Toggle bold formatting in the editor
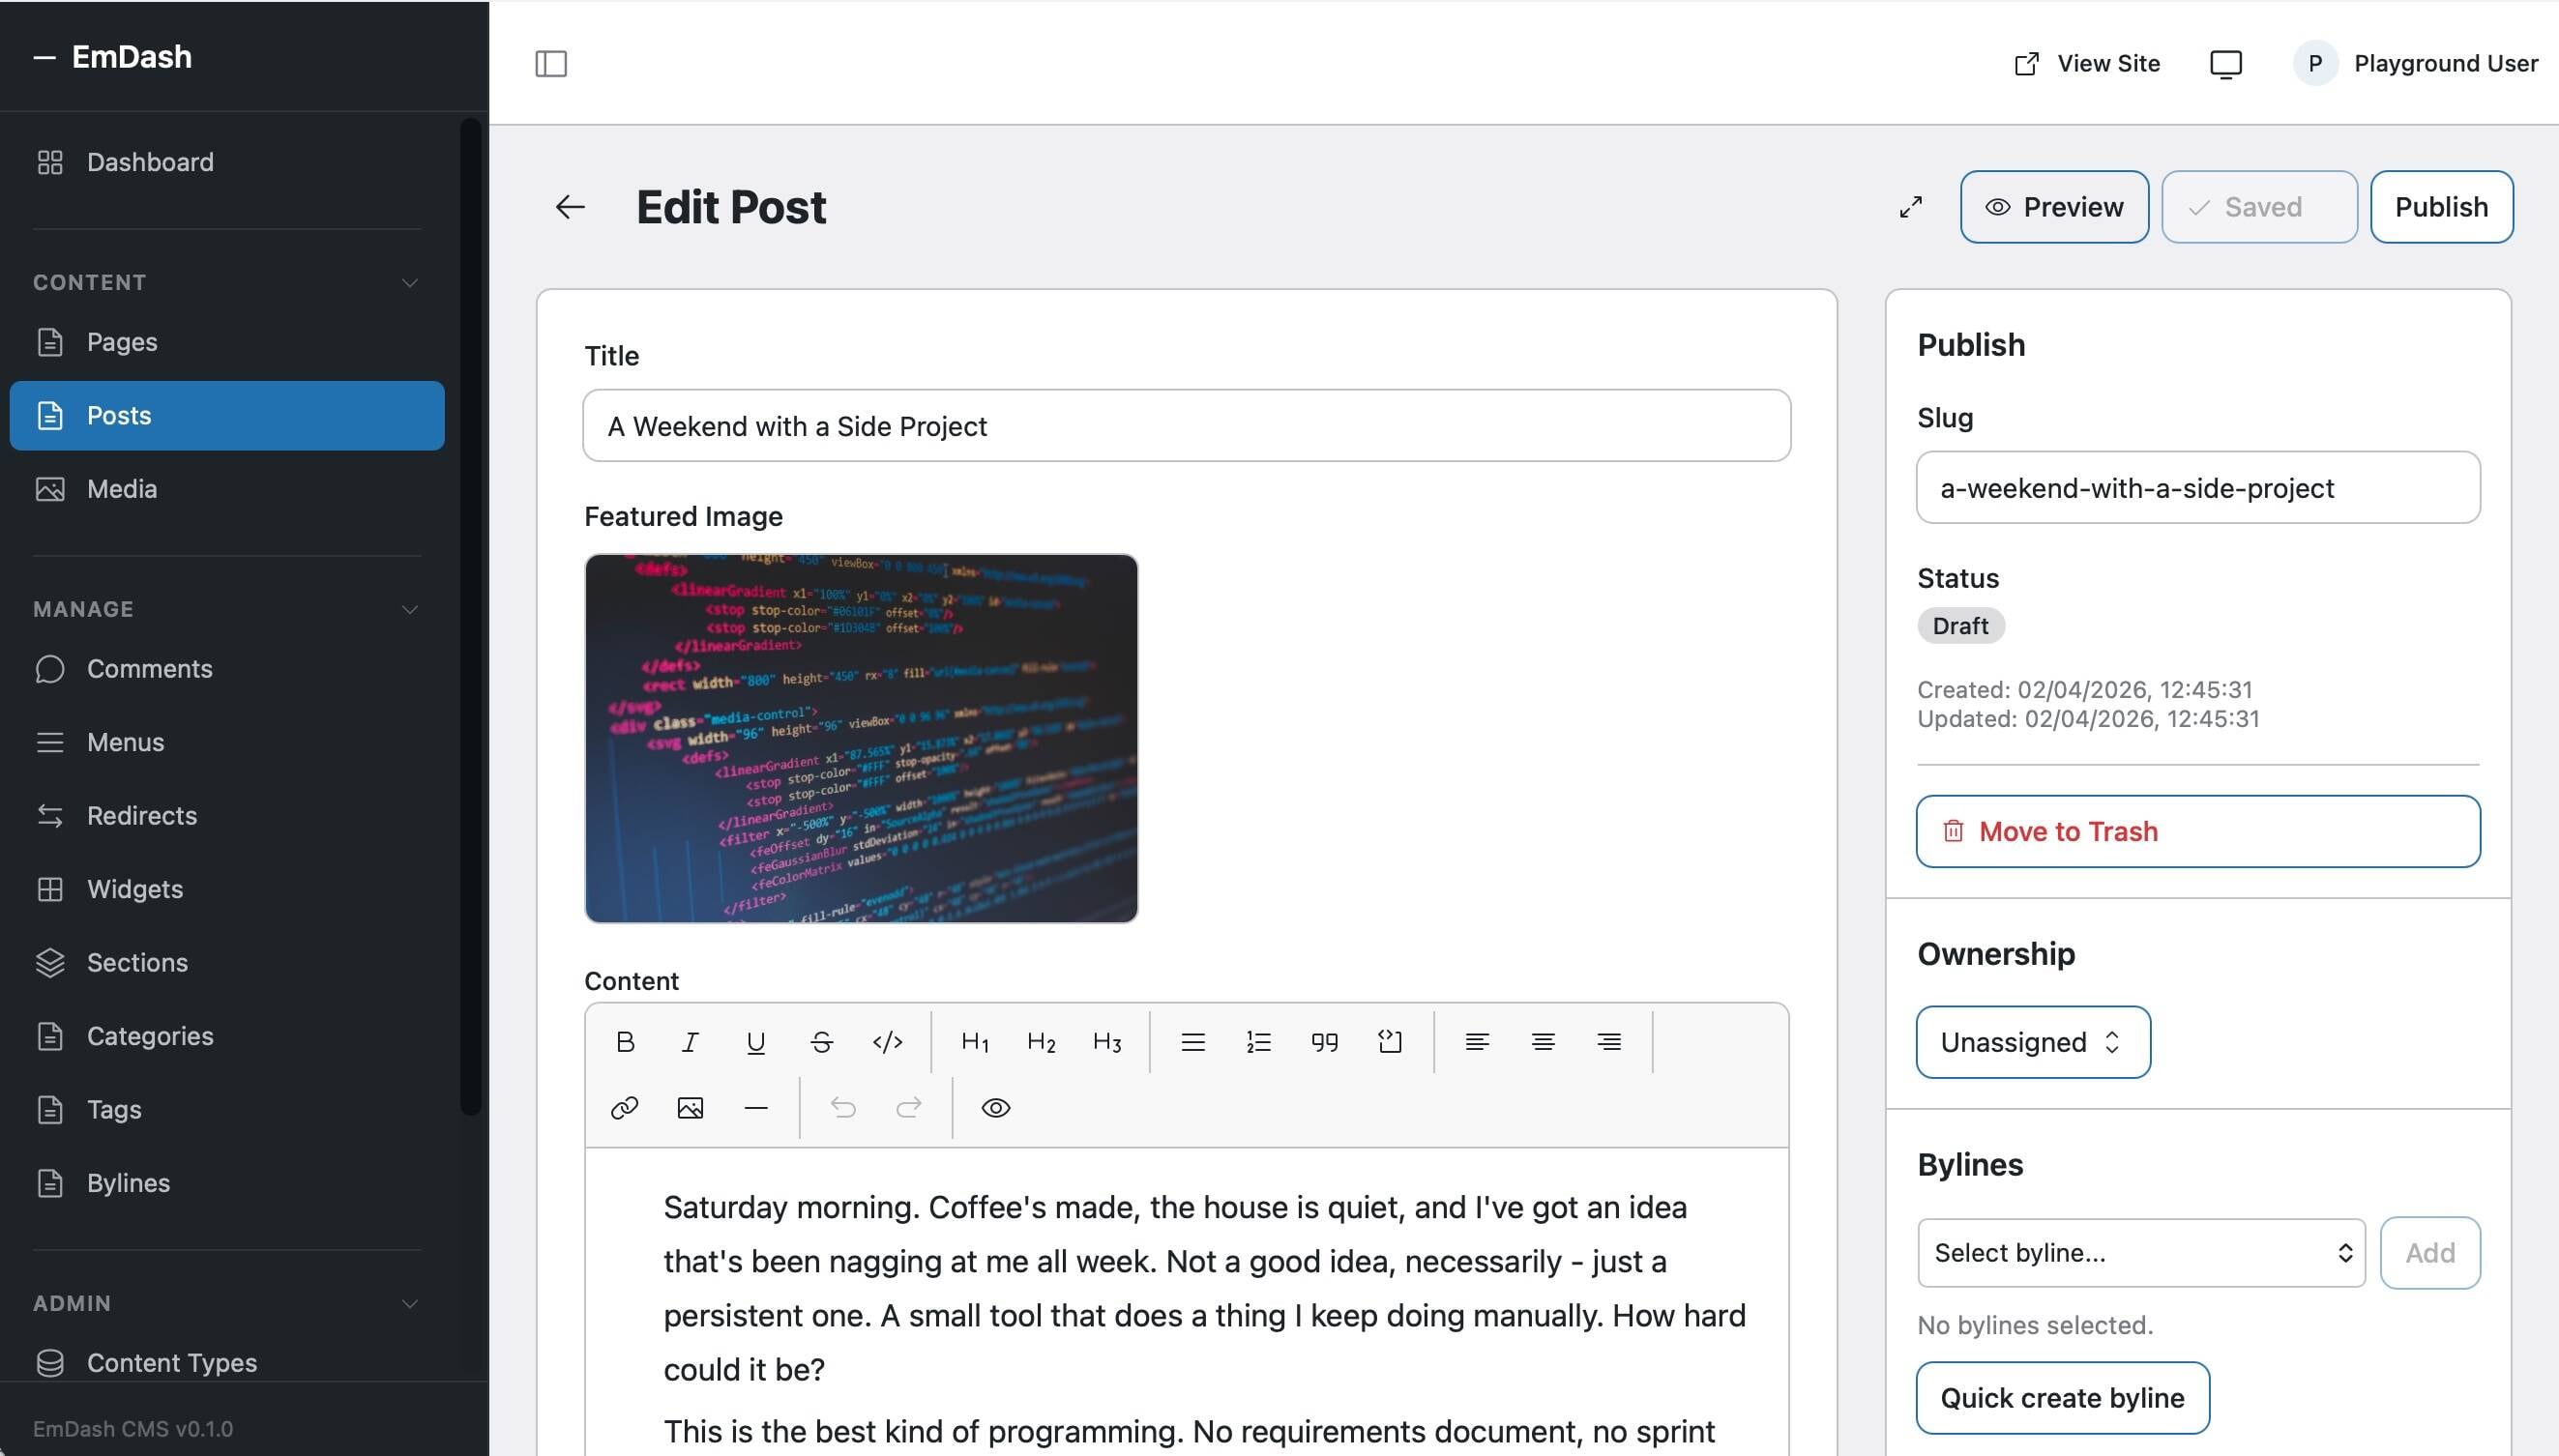This screenshot has height=1456, width=2559. (x=625, y=1041)
